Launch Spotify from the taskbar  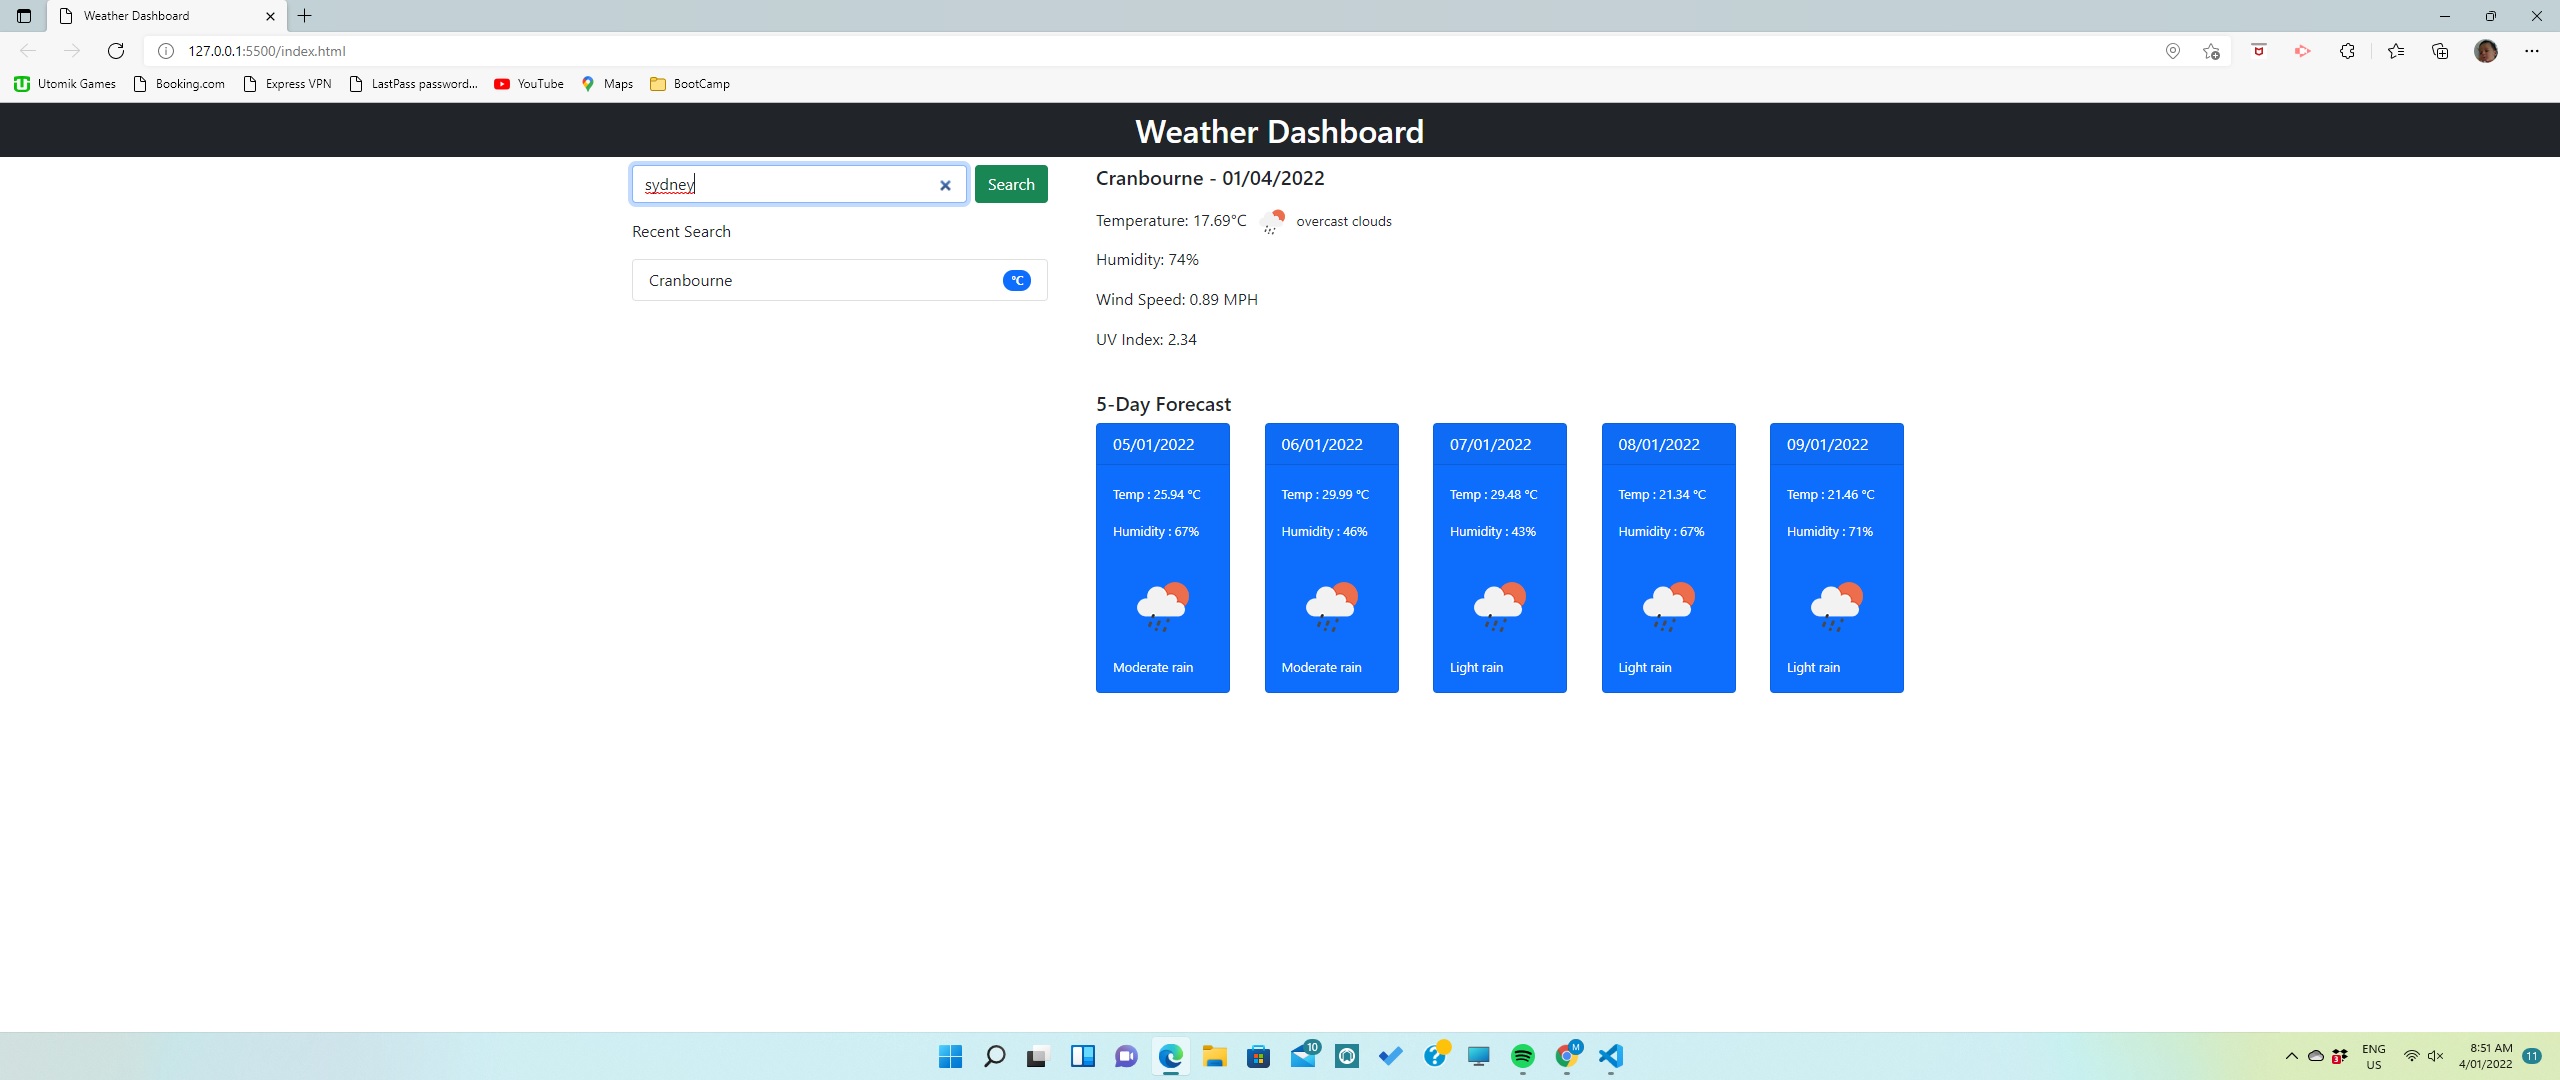1523,1055
